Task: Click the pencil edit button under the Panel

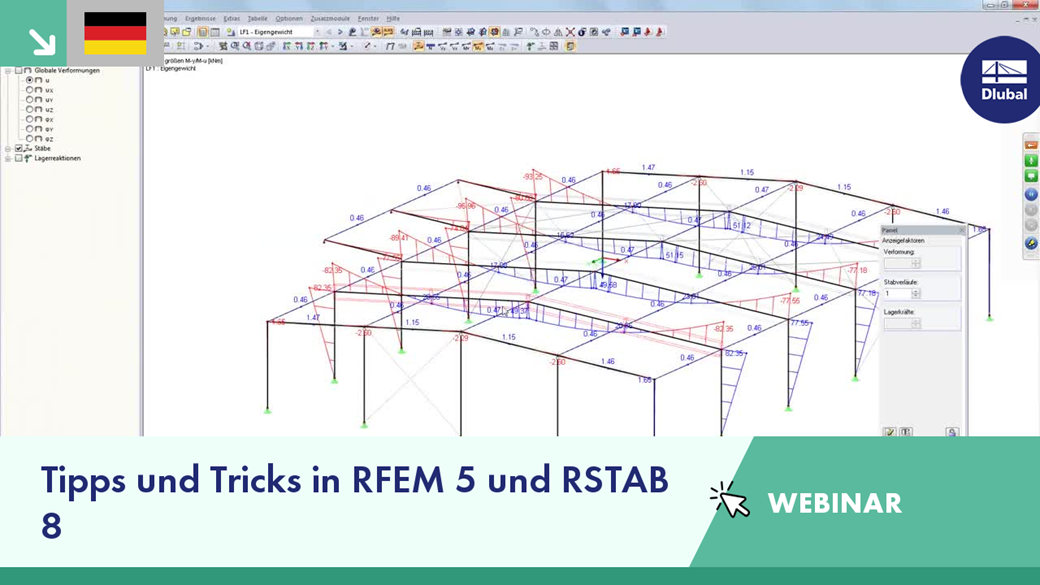Action: click(x=889, y=432)
